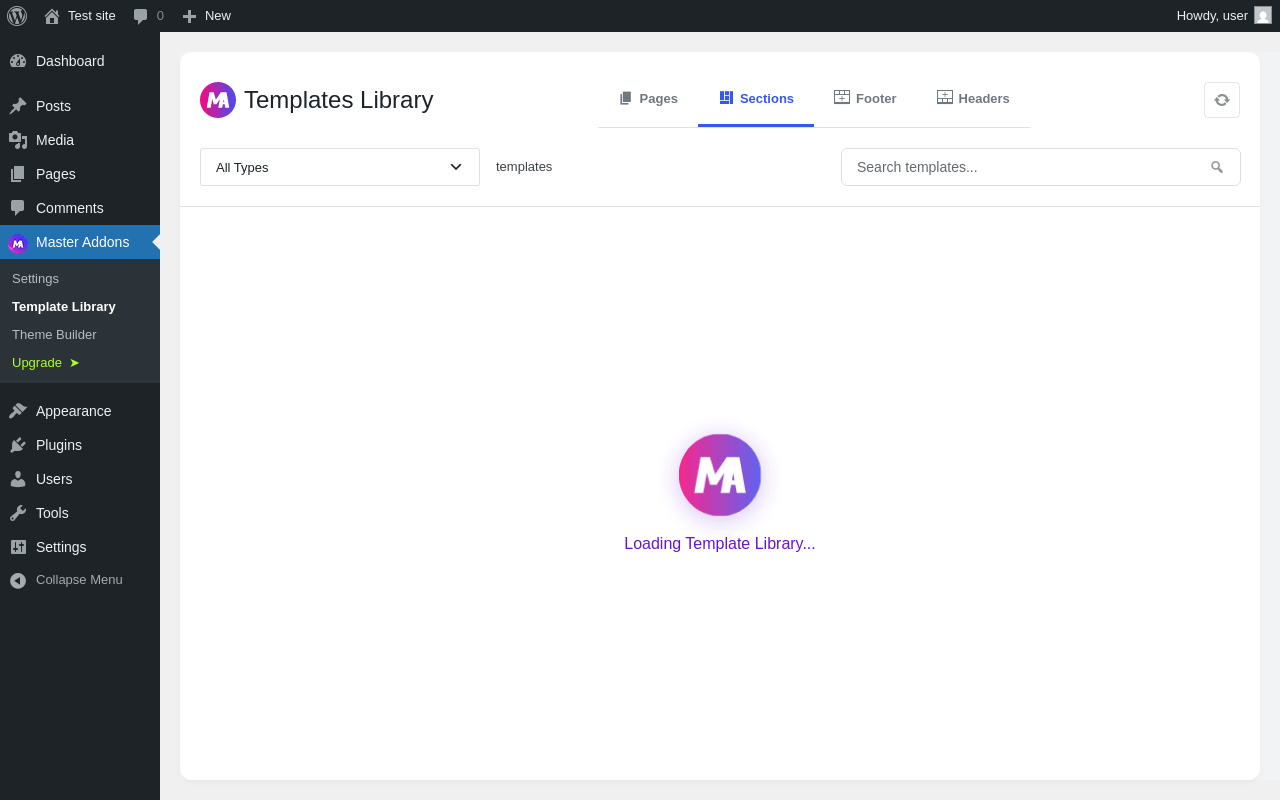Click the Master Addons logo beside Templates Library

pyautogui.click(x=218, y=100)
